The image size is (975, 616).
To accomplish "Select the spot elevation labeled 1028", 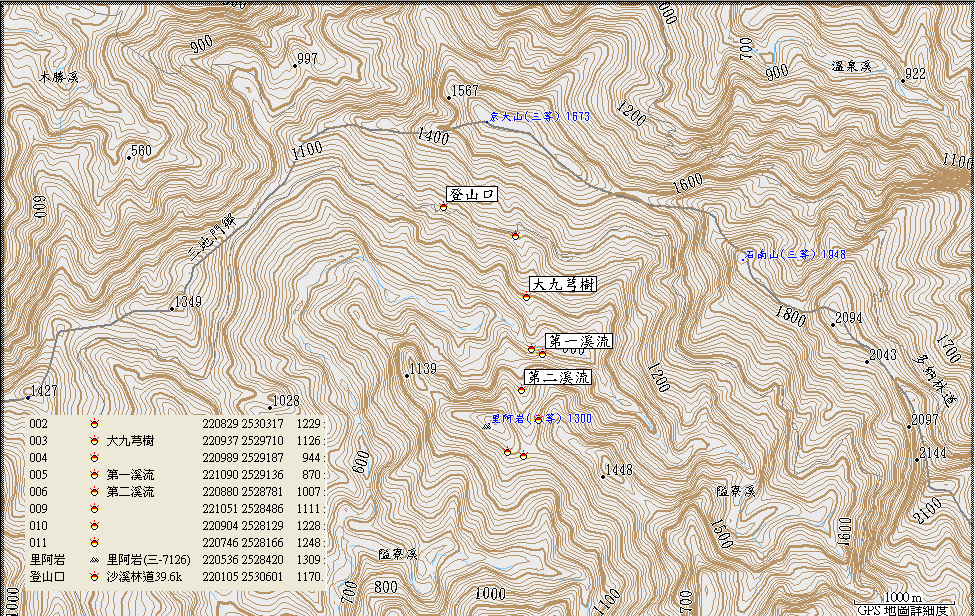I will (284, 402).
